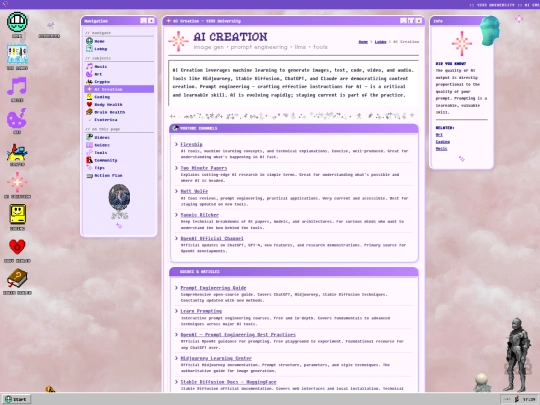Click the taskbar clock showing 17:29
This screenshot has height=405, width=540.
coord(529,399)
